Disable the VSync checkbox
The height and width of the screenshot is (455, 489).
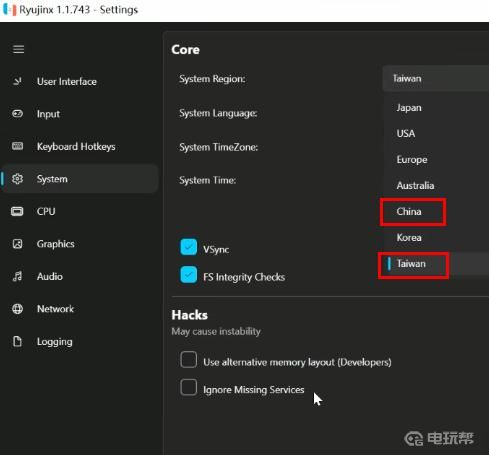pos(189,247)
